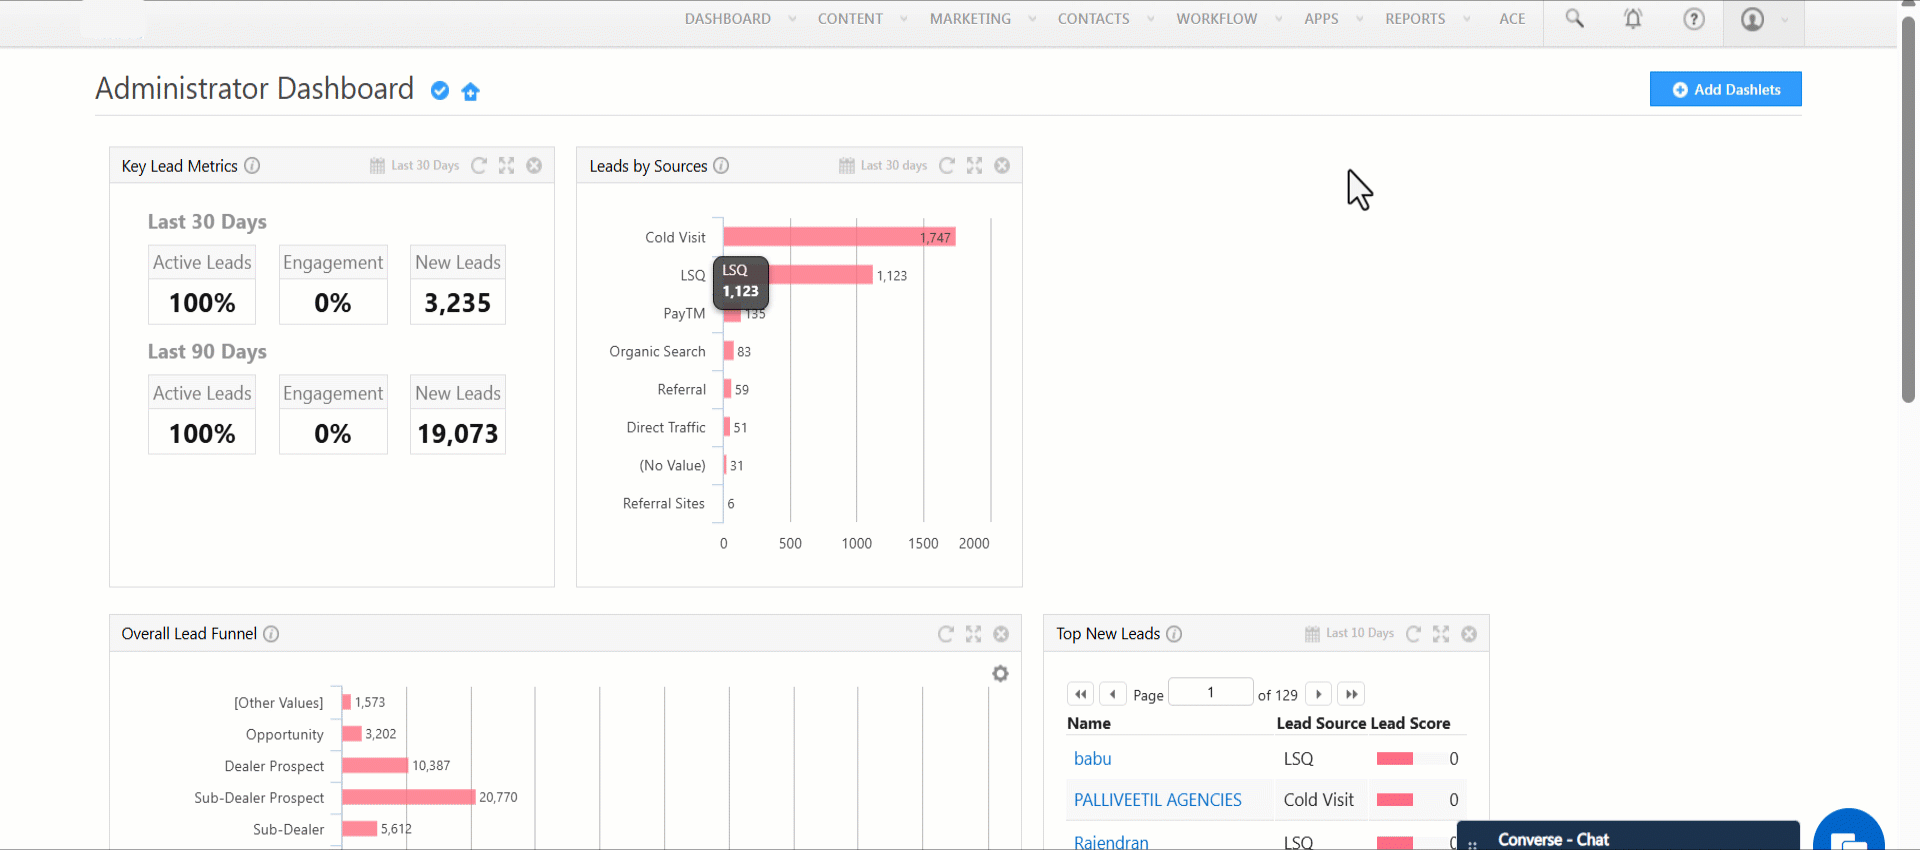This screenshot has width=1920, height=850.
Task: Open lead PALLIVEETIL AGENCIES
Action: (x=1157, y=800)
